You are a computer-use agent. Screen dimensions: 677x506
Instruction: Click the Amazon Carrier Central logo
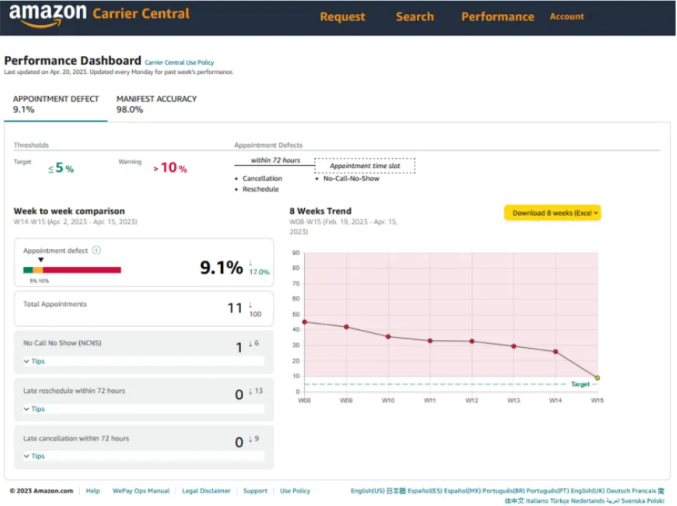[99, 16]
